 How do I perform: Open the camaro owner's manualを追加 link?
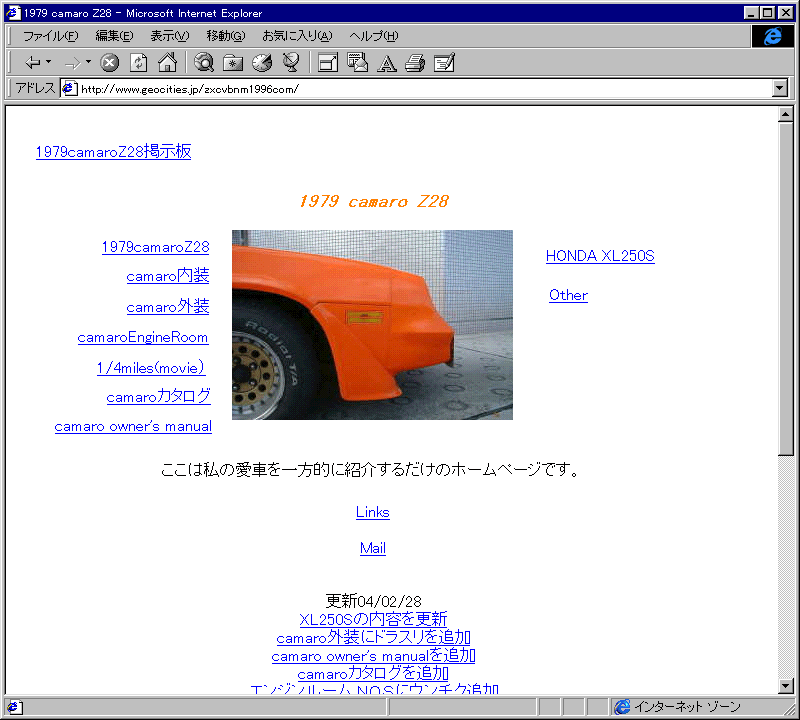tap(373, 656)
